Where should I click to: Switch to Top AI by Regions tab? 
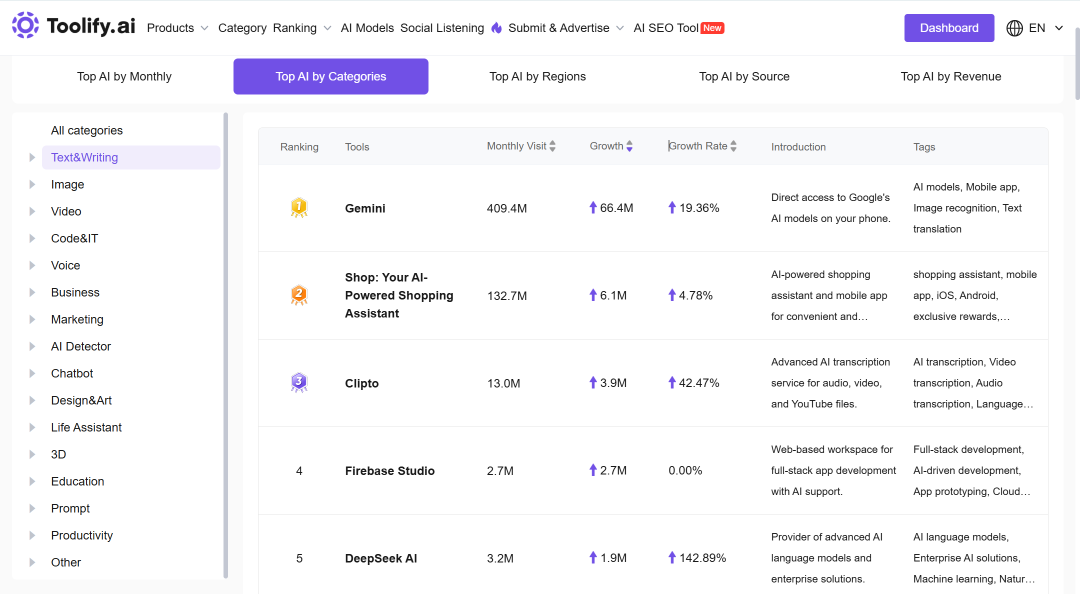click(537, 76)
